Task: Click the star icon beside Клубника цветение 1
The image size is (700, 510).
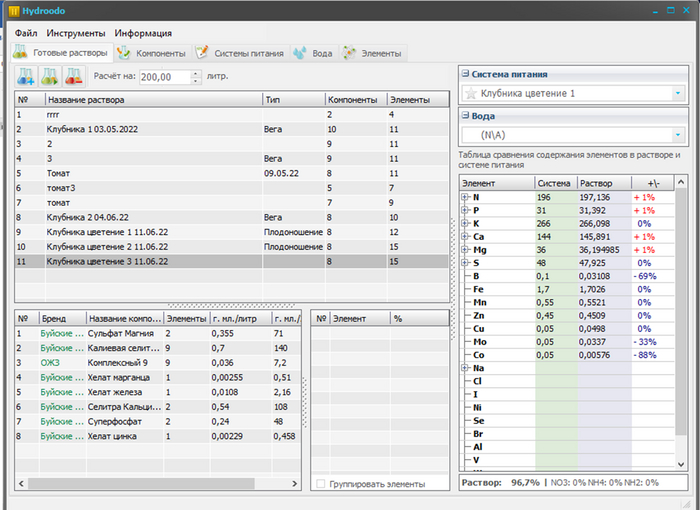Action: click(x=470, y=93)
